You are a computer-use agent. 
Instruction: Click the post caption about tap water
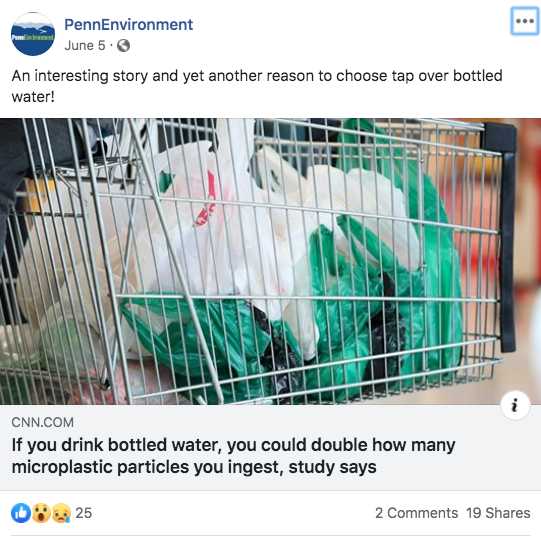click(x=257, y=86)
